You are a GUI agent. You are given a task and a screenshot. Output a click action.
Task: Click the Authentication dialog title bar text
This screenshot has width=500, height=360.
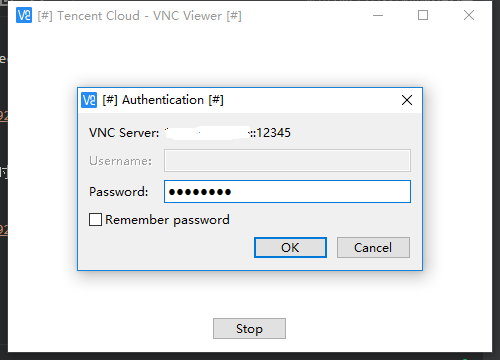[163, 100]
